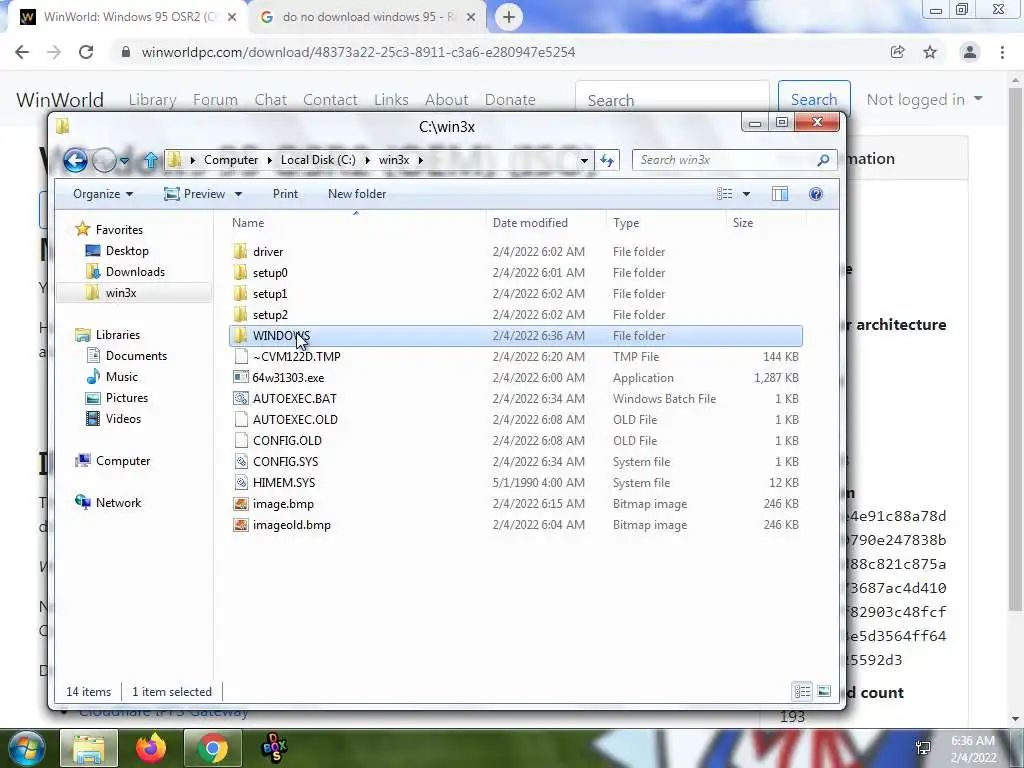Select the 64w31303.exe application file

tap(288, 377)
